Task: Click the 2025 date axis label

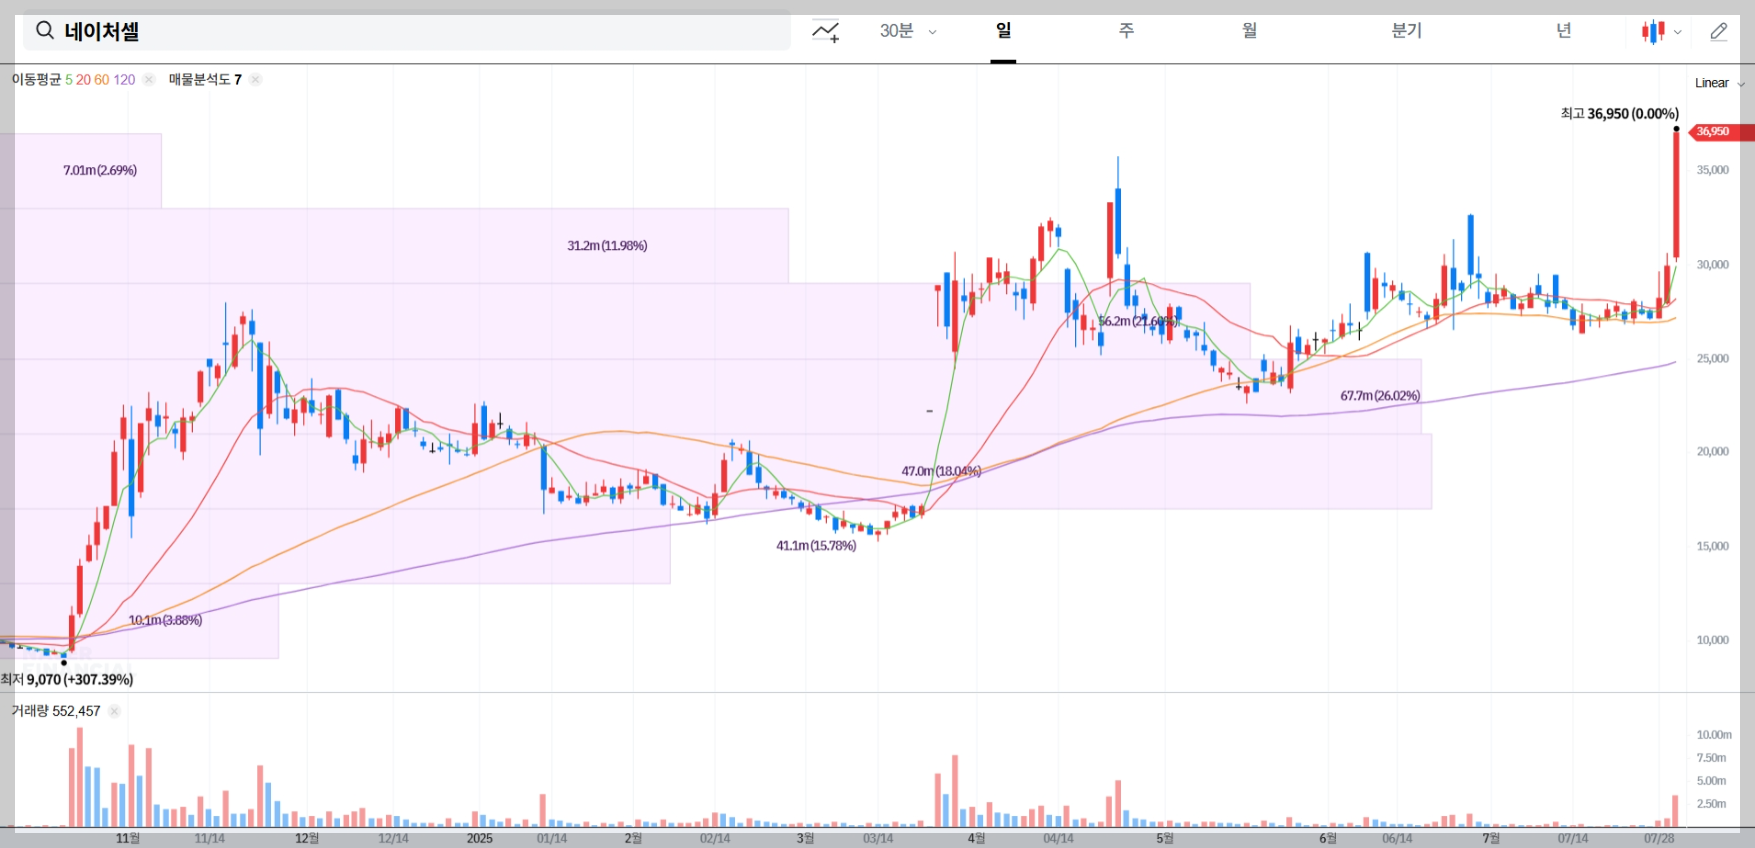Action: tap(480, 838)
